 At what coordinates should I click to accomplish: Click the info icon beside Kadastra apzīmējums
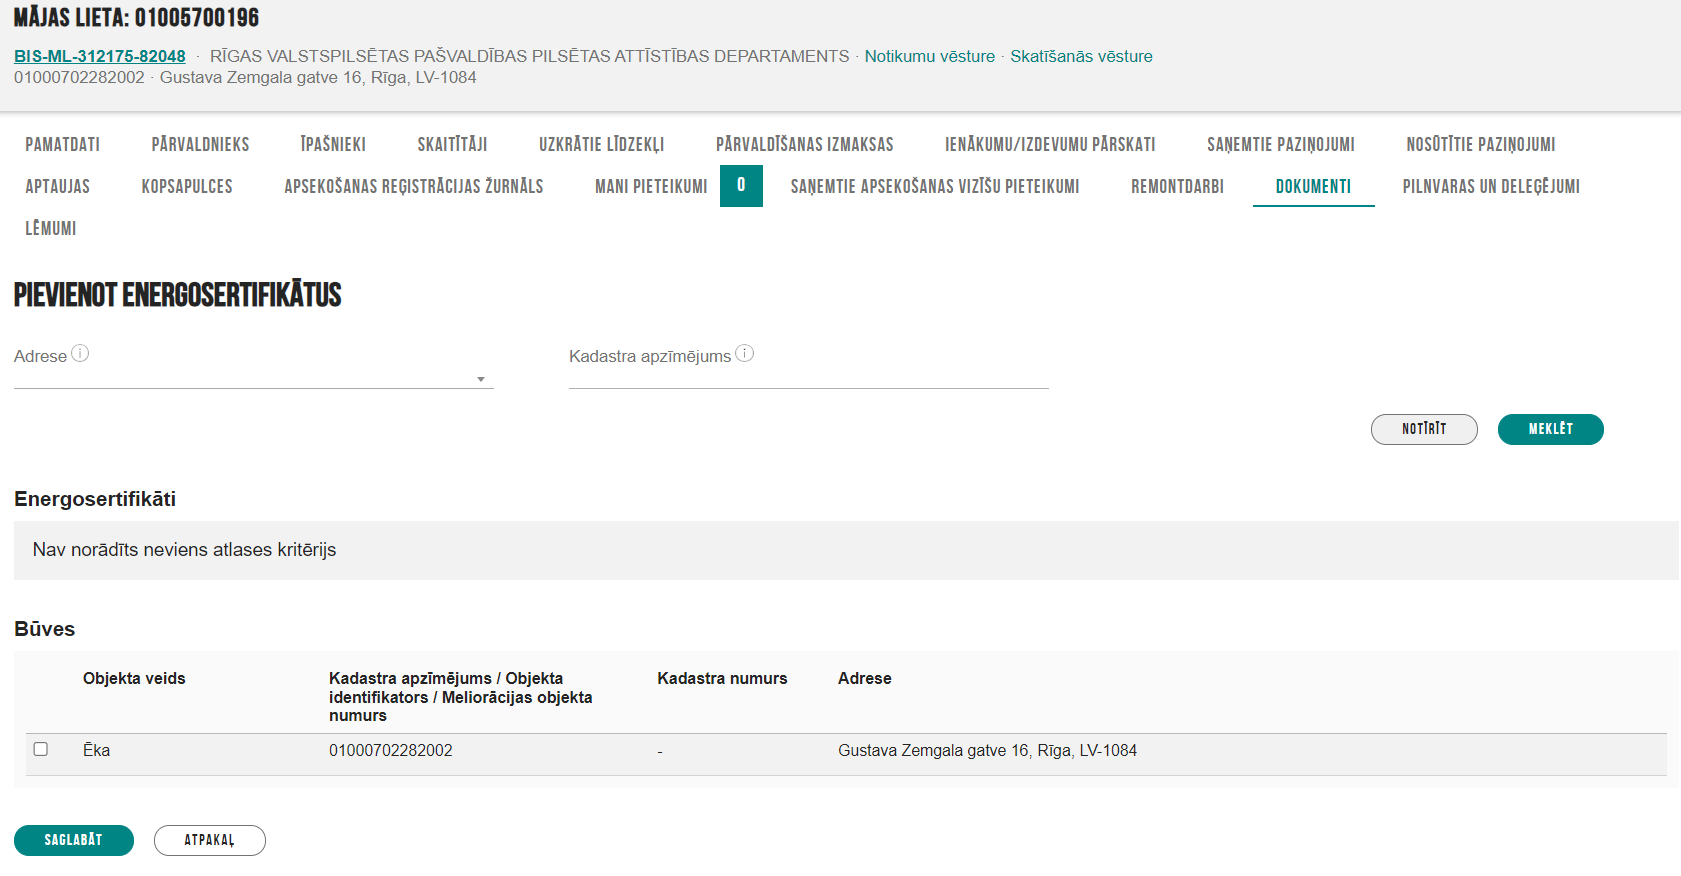coord(744,353)
